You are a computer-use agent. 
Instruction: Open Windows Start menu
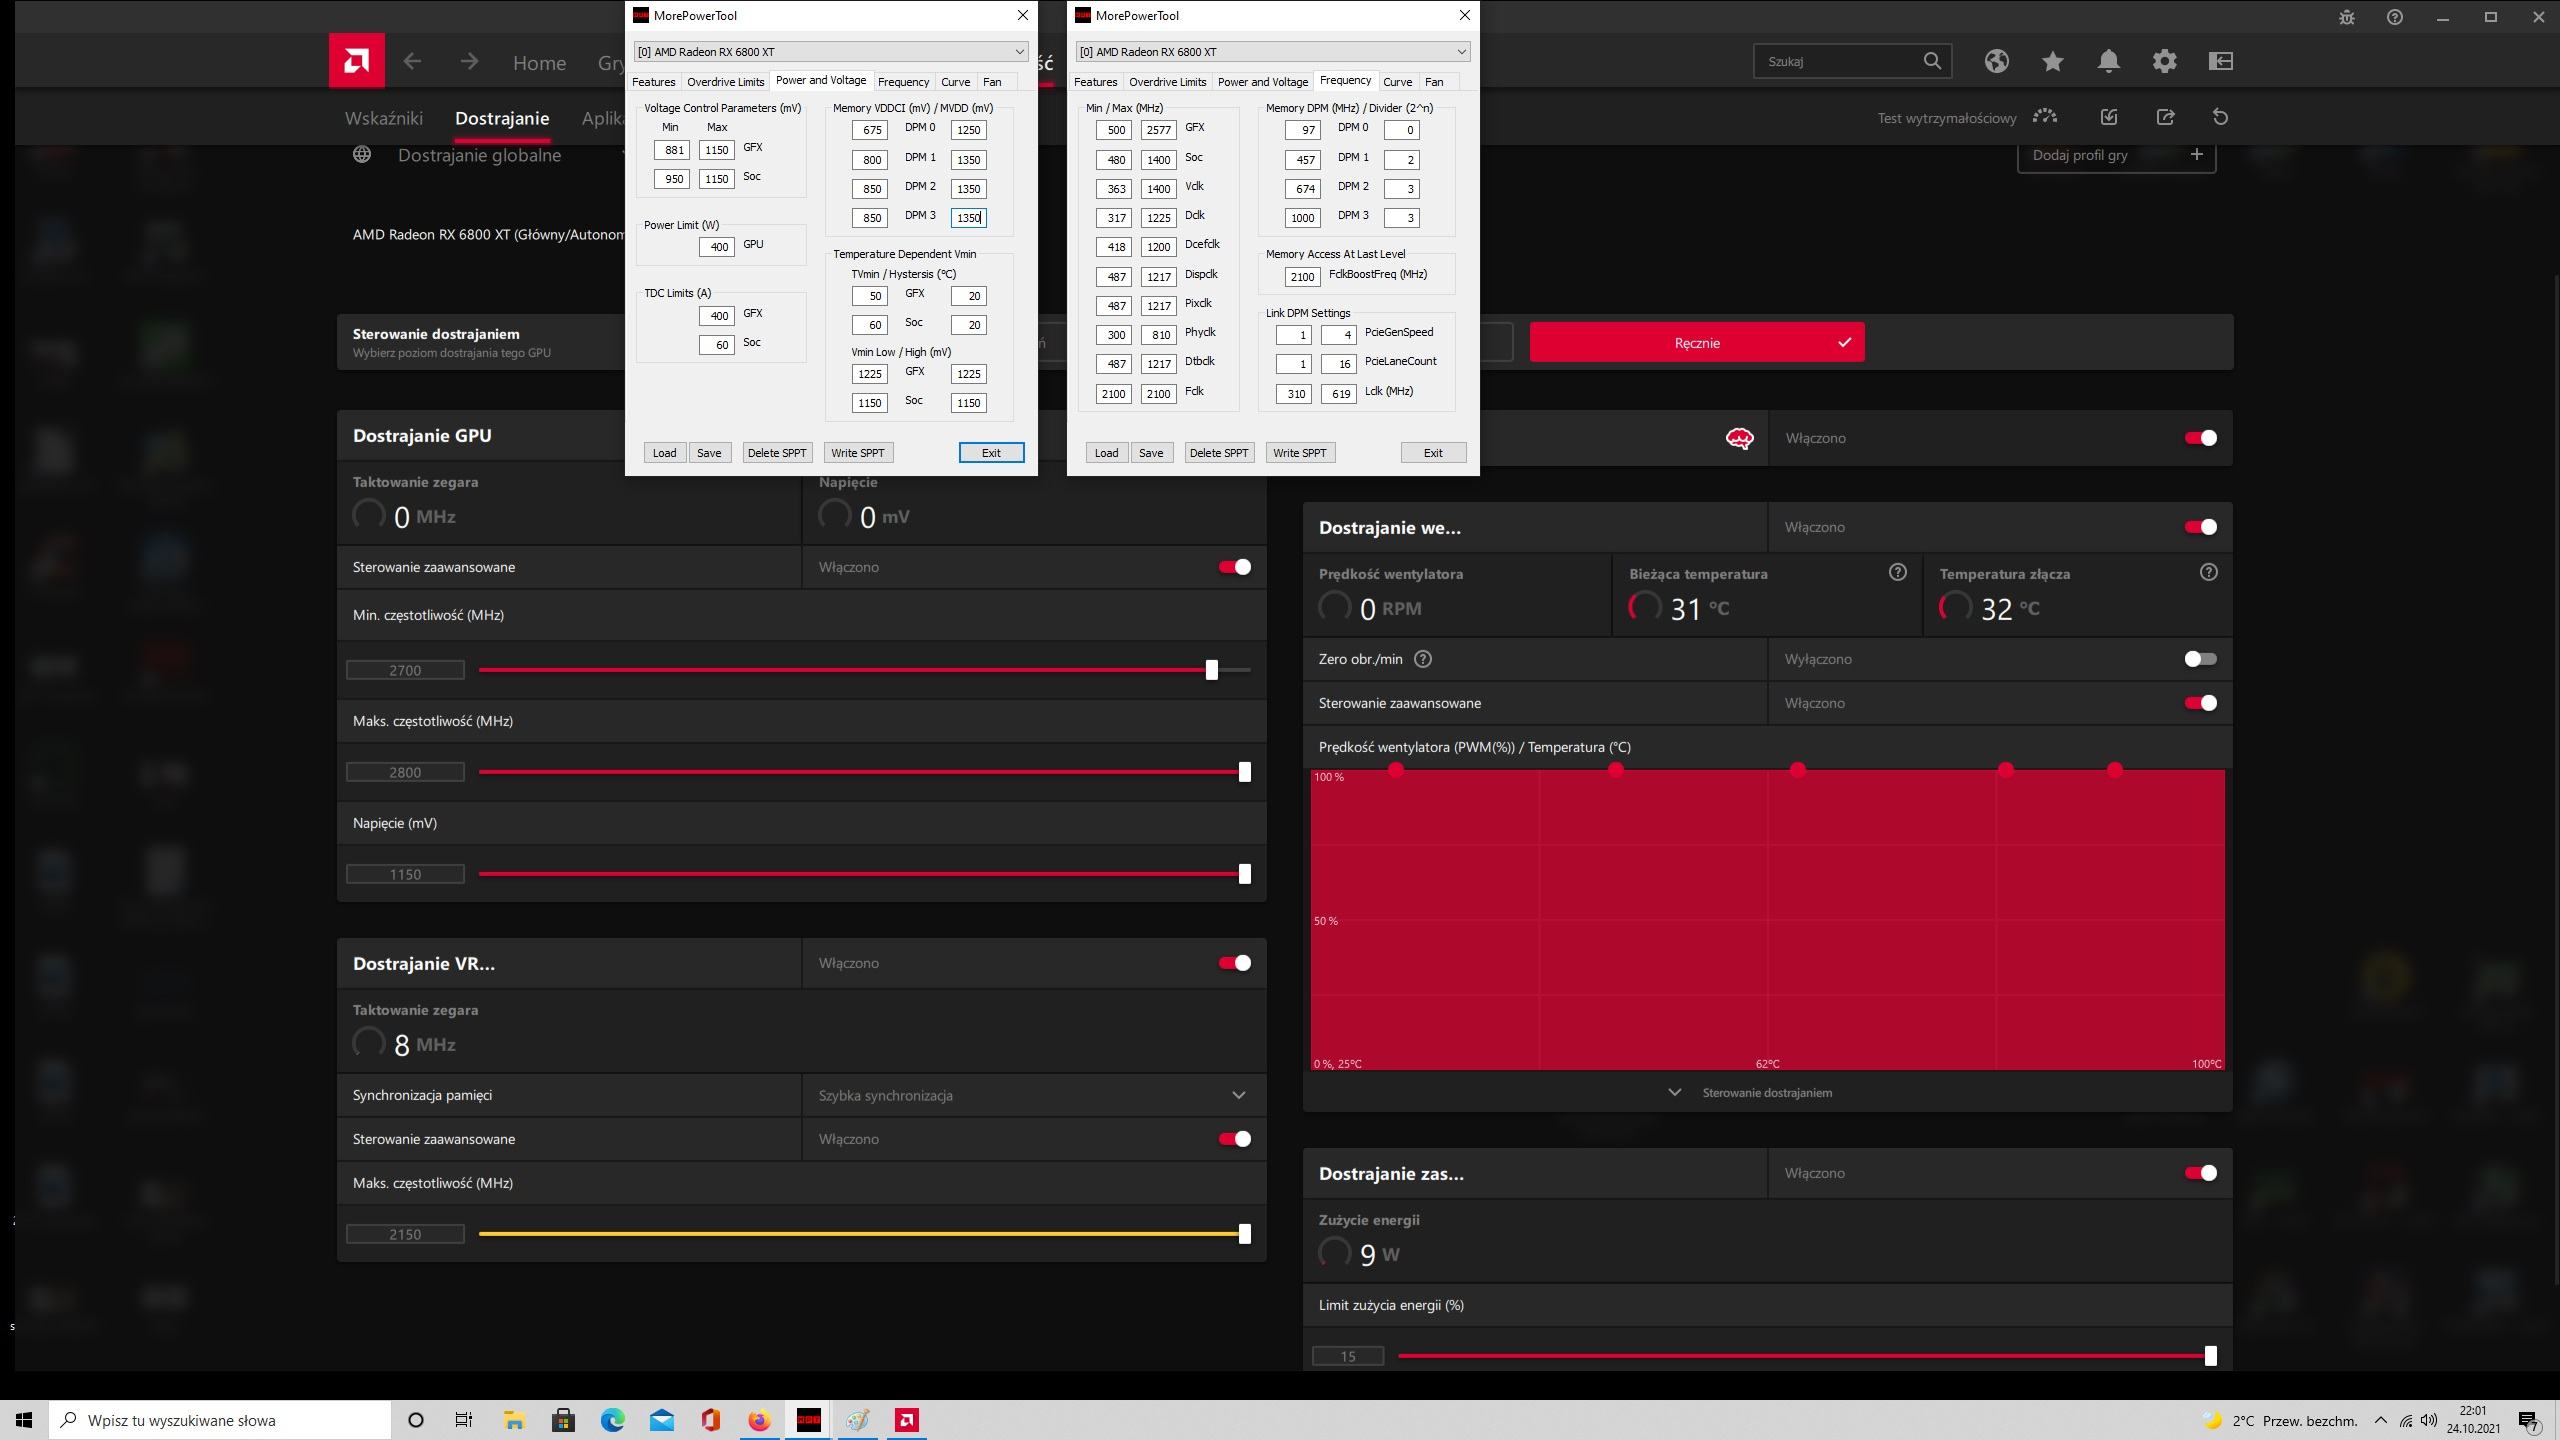[24, 1420]
